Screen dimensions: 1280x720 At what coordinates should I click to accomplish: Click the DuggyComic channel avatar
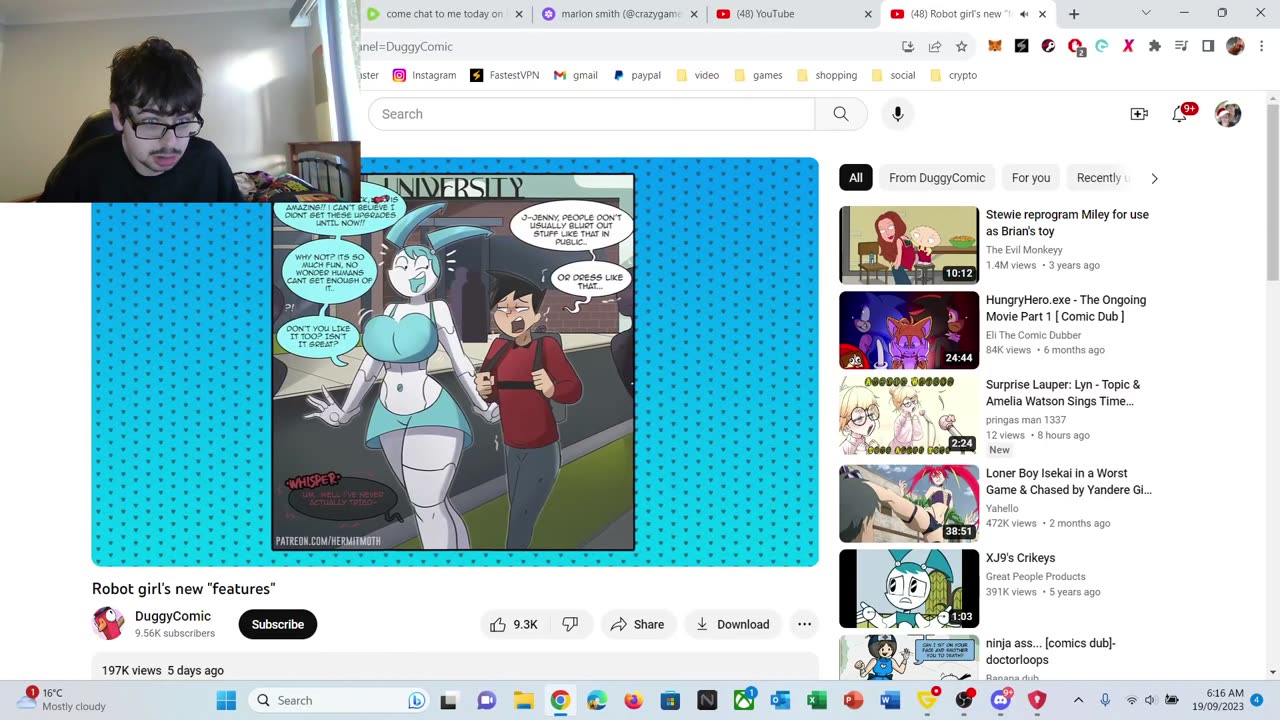tap(108, 624)
